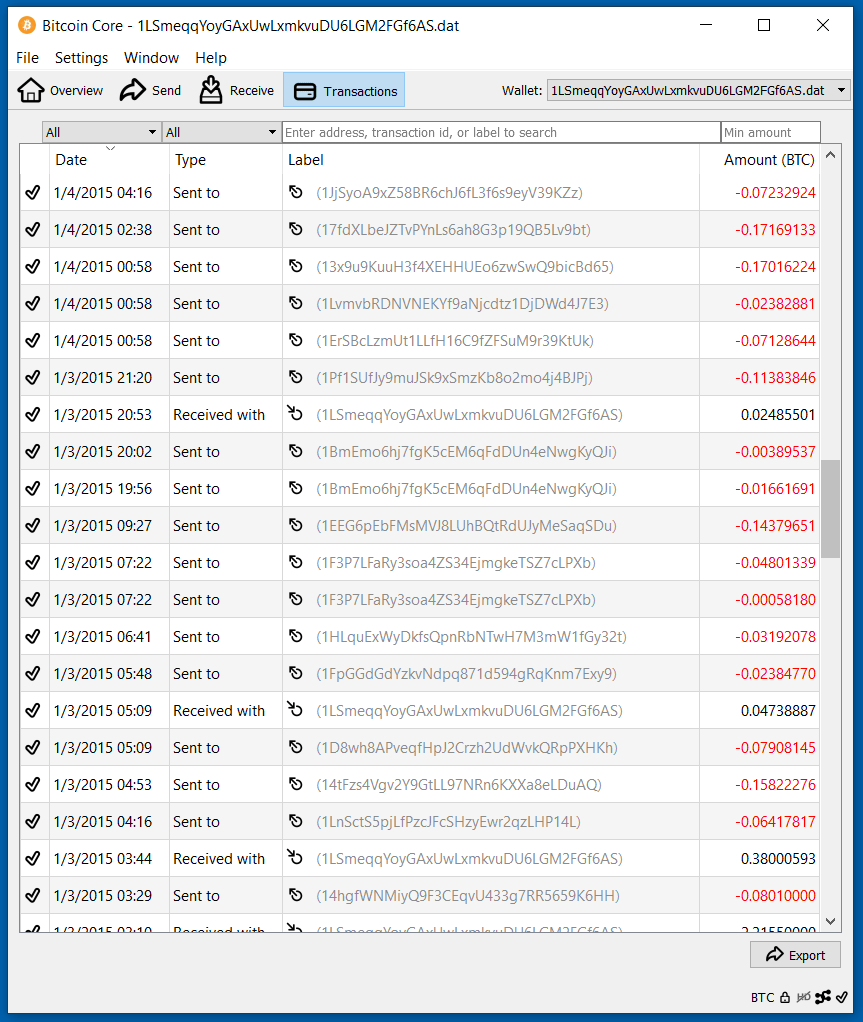Click the address search field
This screenshot has width=863, height=1022.
click(501, 132)
